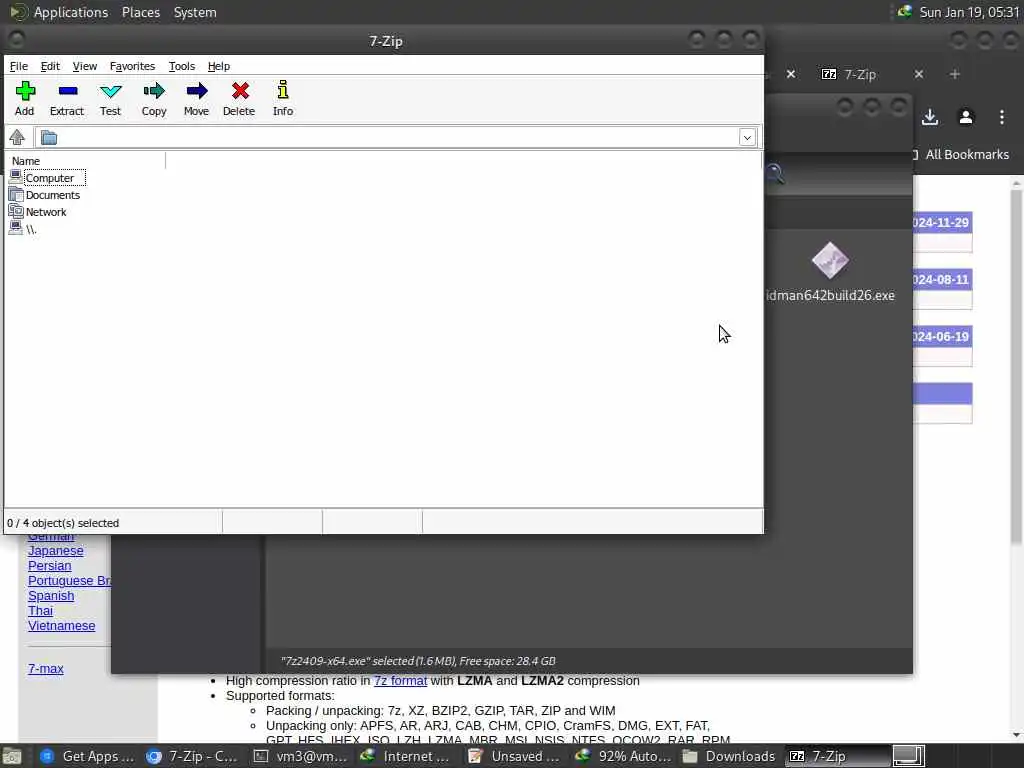Open the Thai language link
The height and width of the screenshot is (768, 1024).
(x=40, y=611)
